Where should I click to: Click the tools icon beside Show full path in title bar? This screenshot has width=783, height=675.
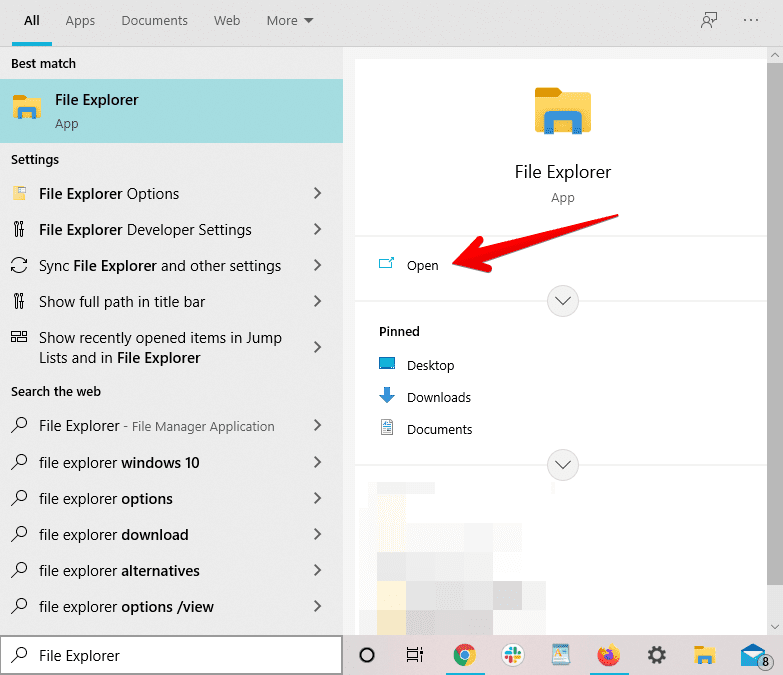pos(19,301)
